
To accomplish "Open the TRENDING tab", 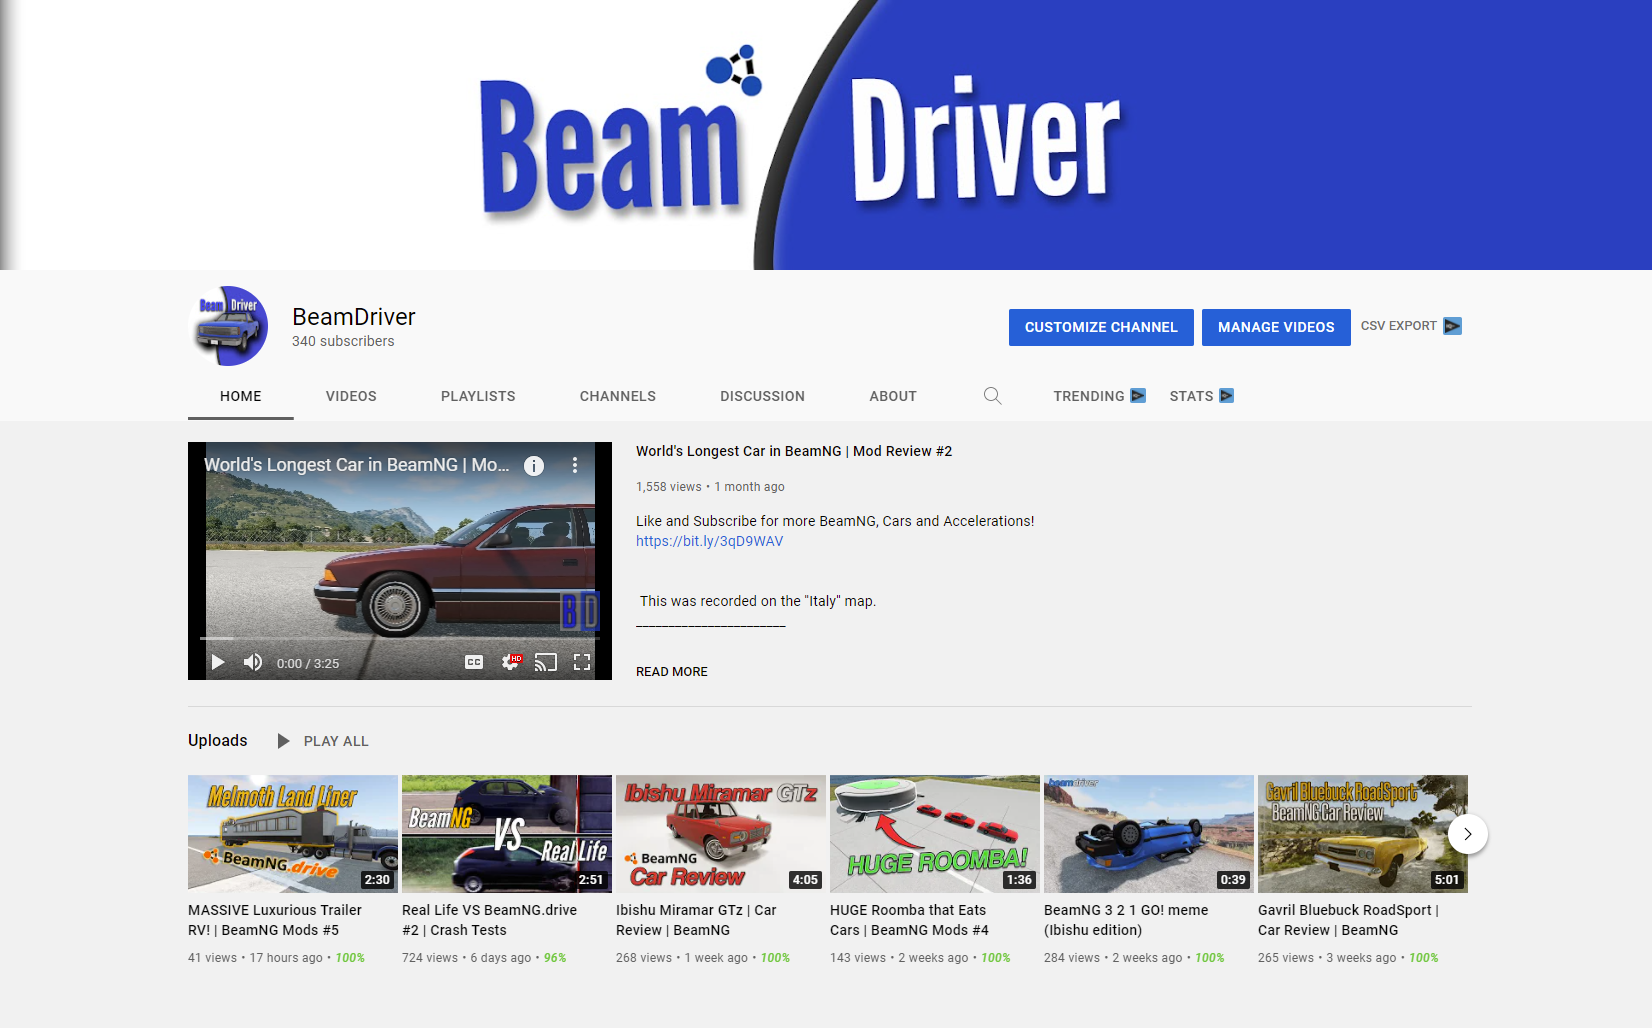I will click(x=1088, y=396).
